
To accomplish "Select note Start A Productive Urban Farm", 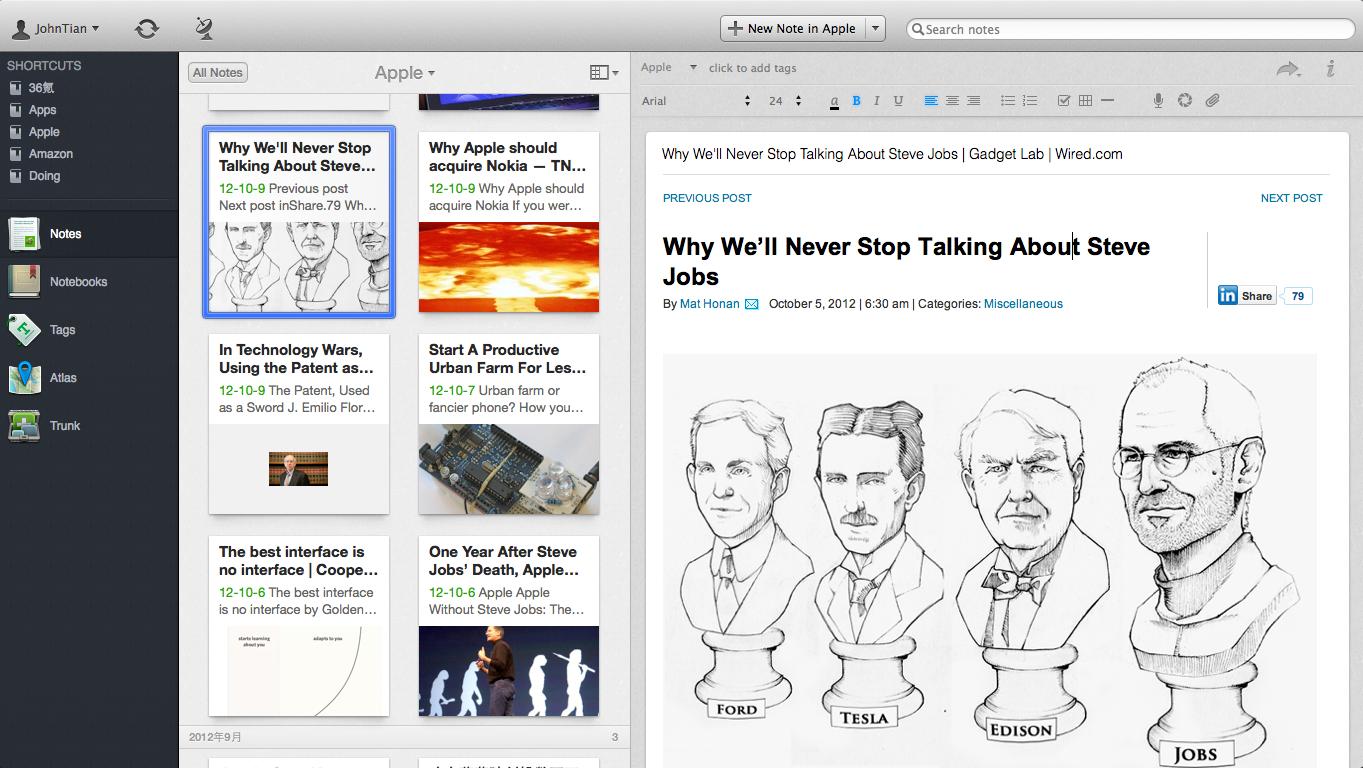I will 509,424.
